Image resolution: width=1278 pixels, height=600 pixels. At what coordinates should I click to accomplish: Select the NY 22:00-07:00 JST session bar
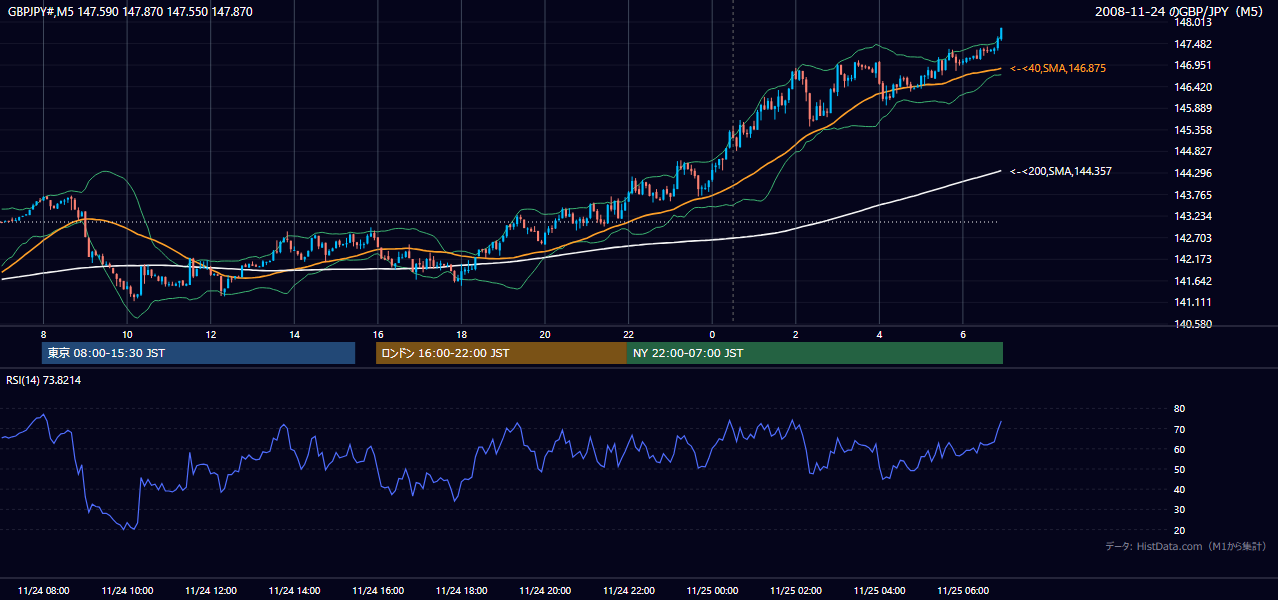815,353
